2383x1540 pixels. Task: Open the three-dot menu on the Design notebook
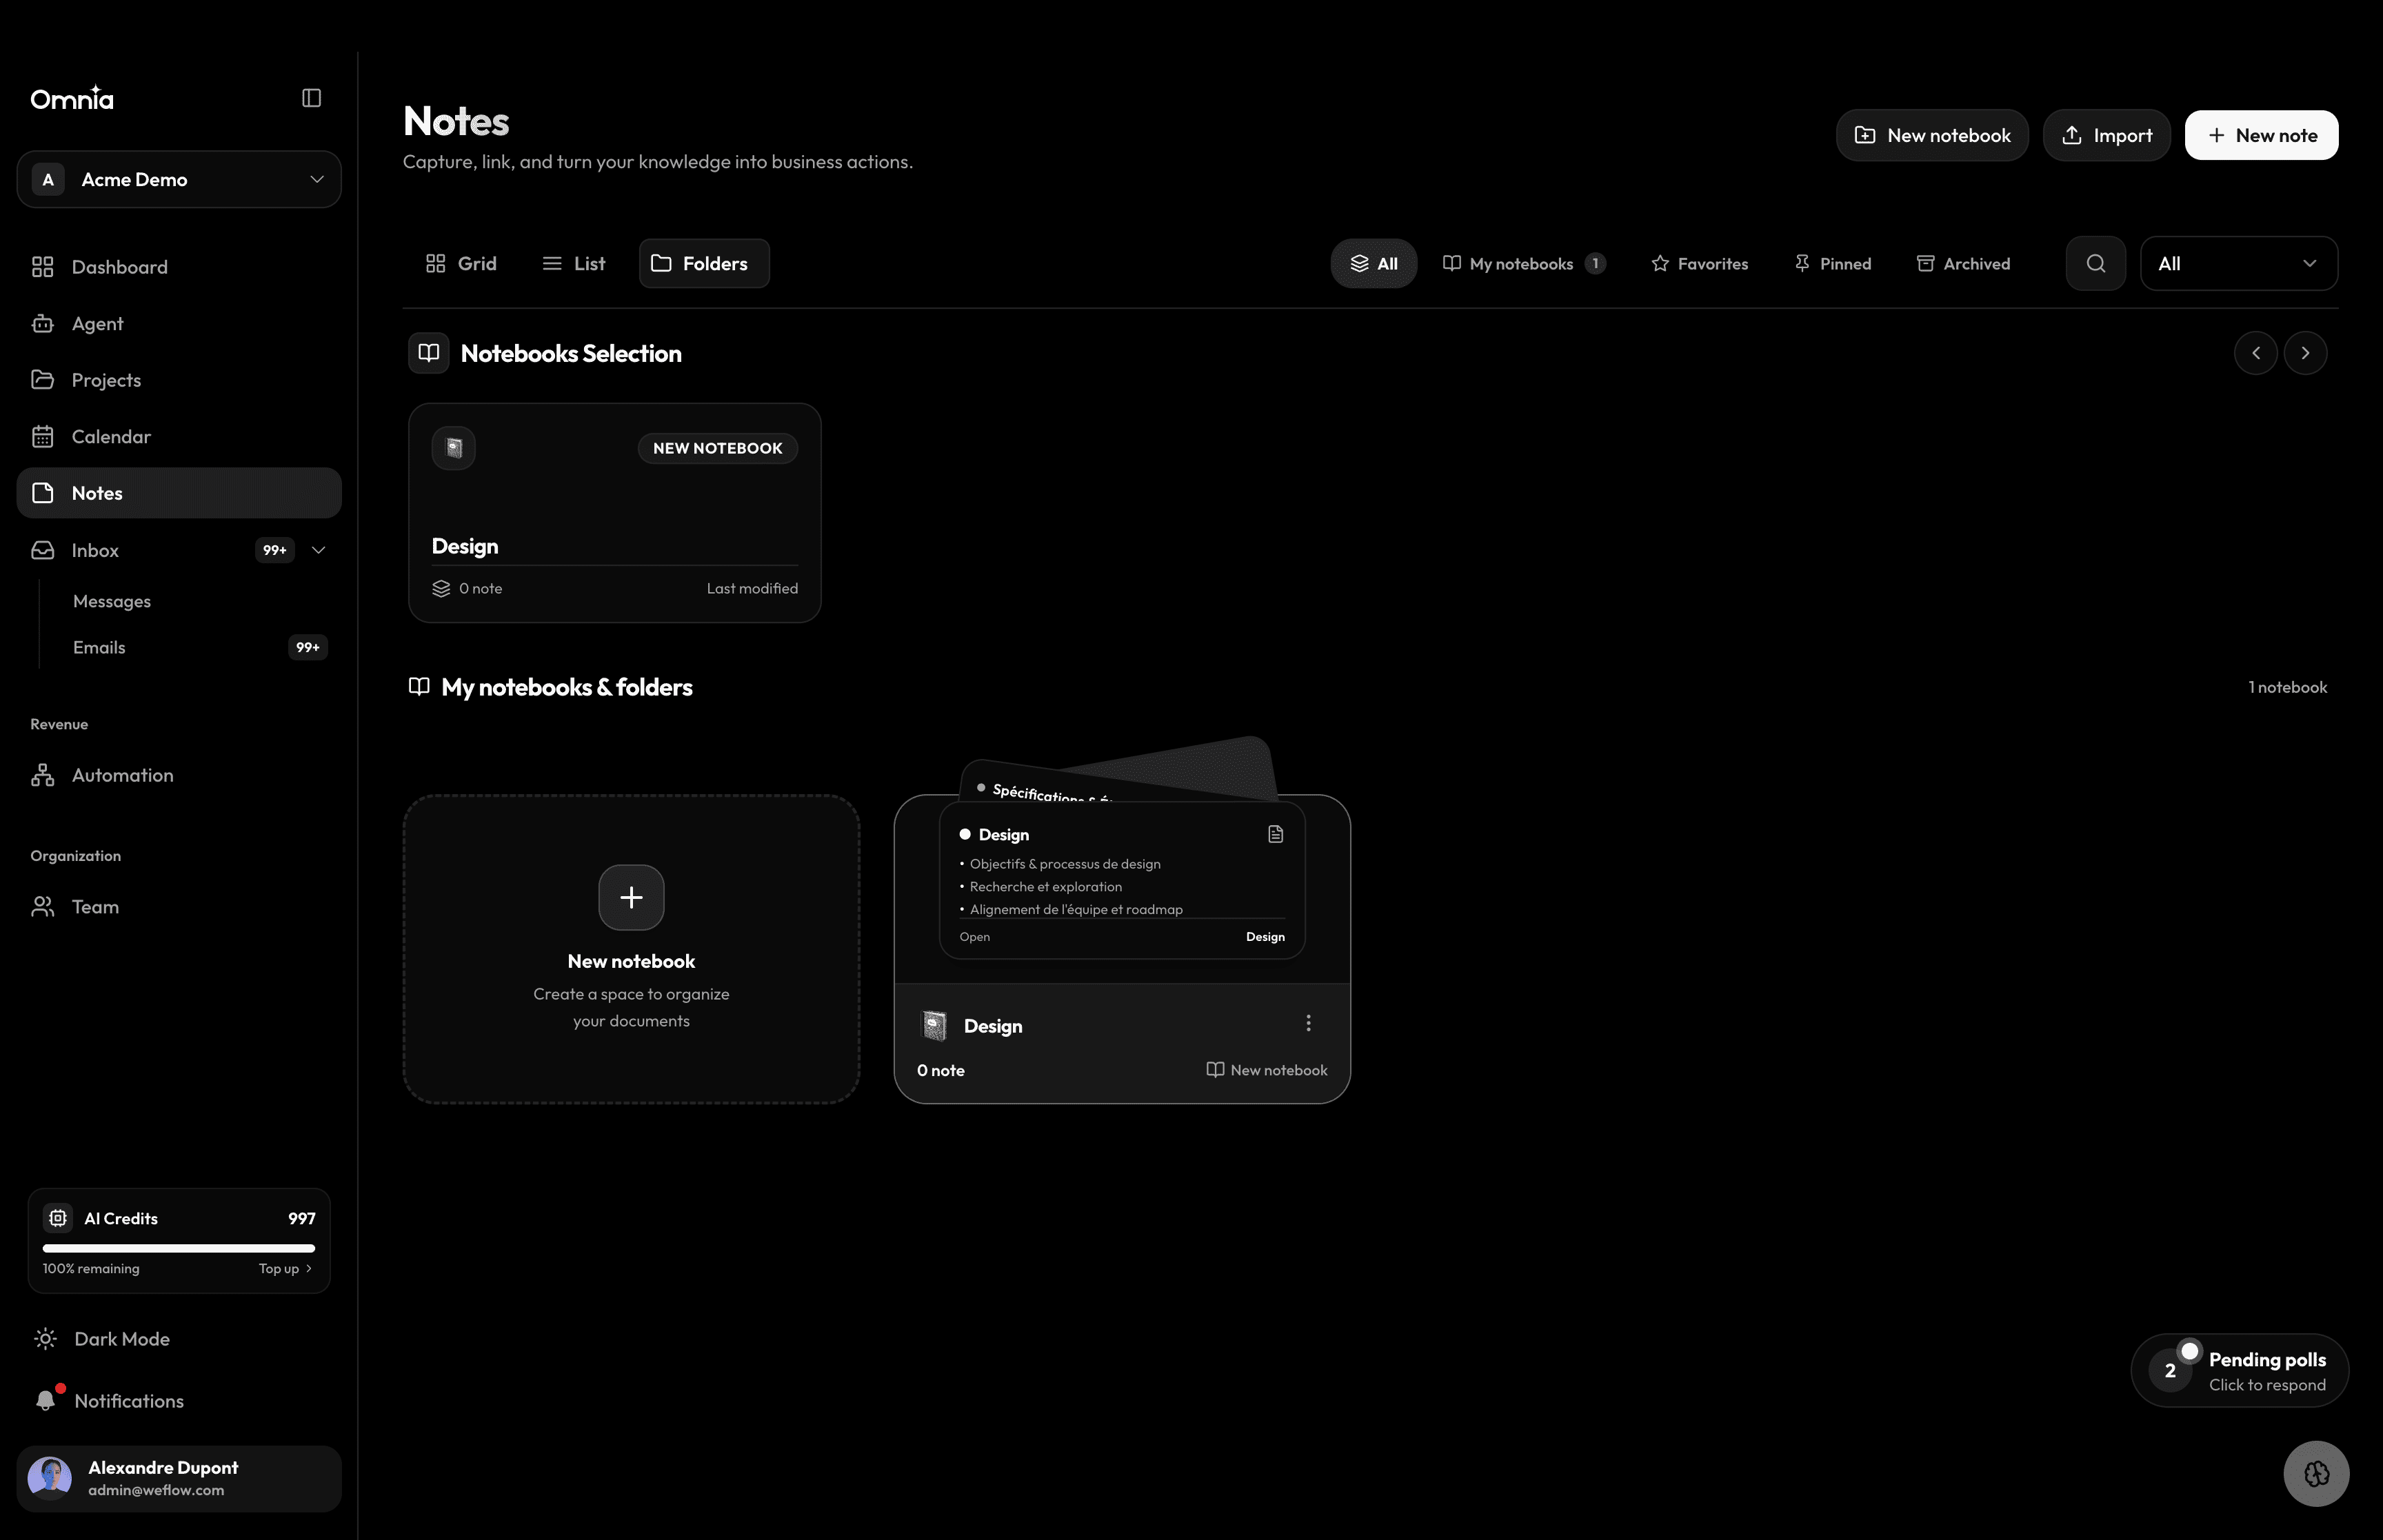coord(1308,1023)
